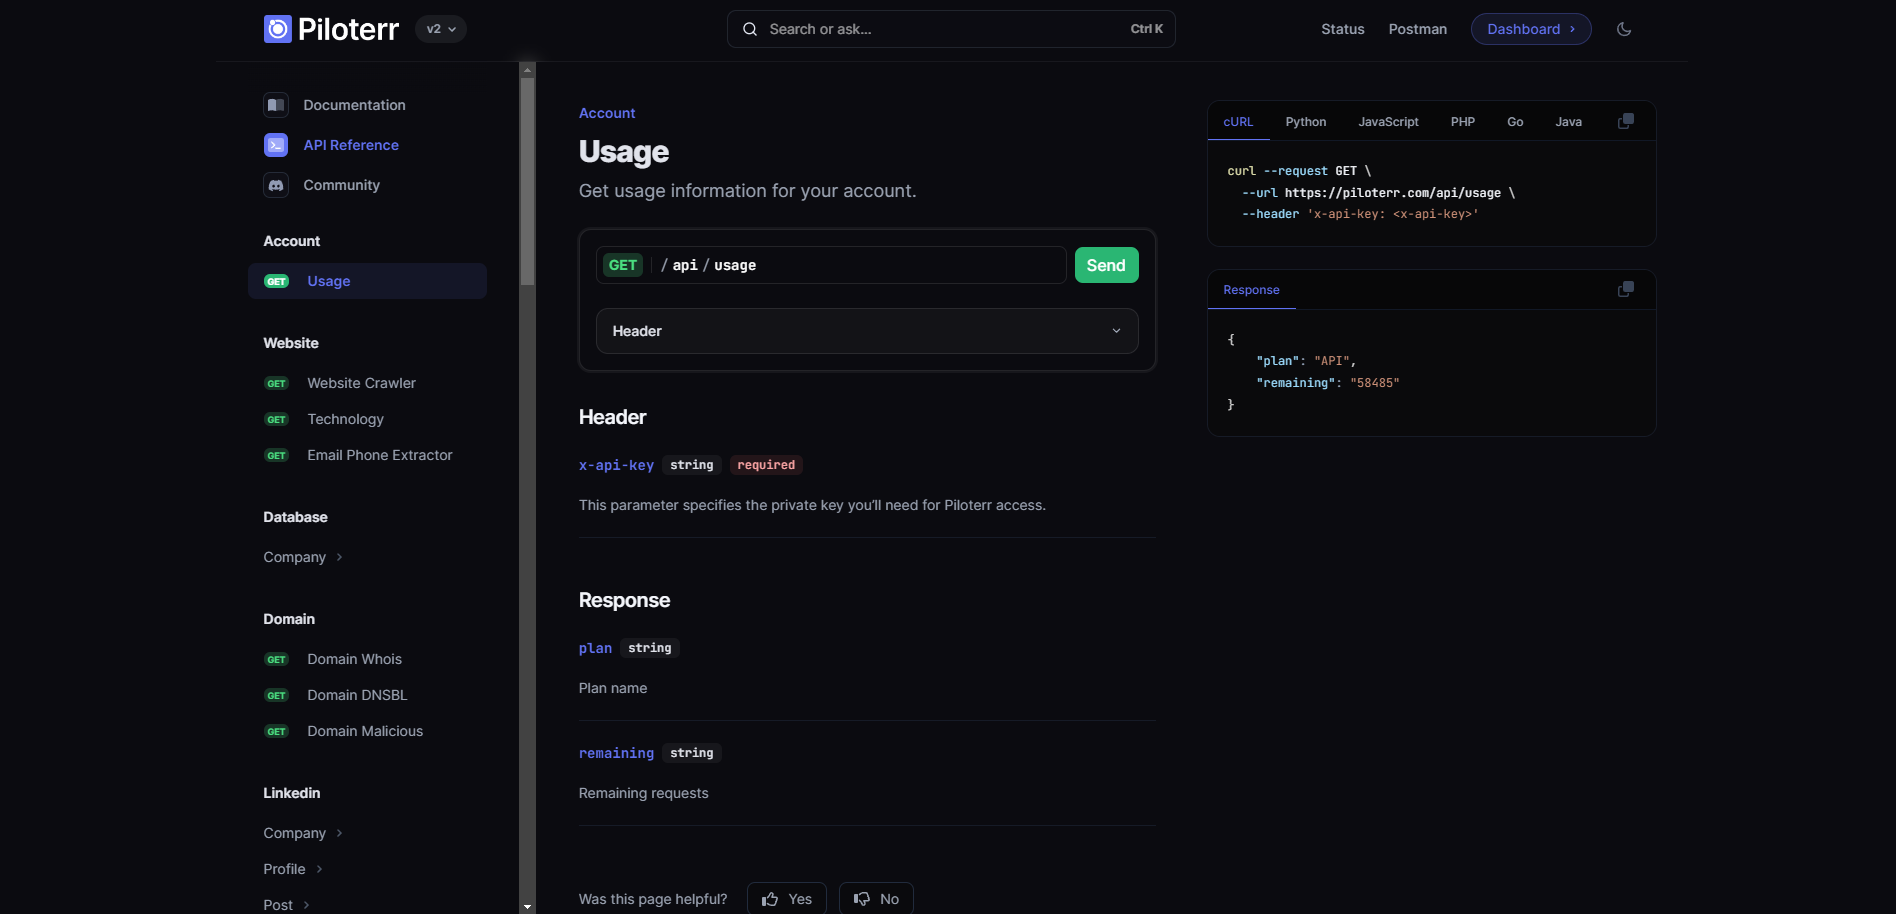This screenshot has width=1896, height=914.
Task: Open the v2 version dropdown
Action: click(x=440, y=29)
